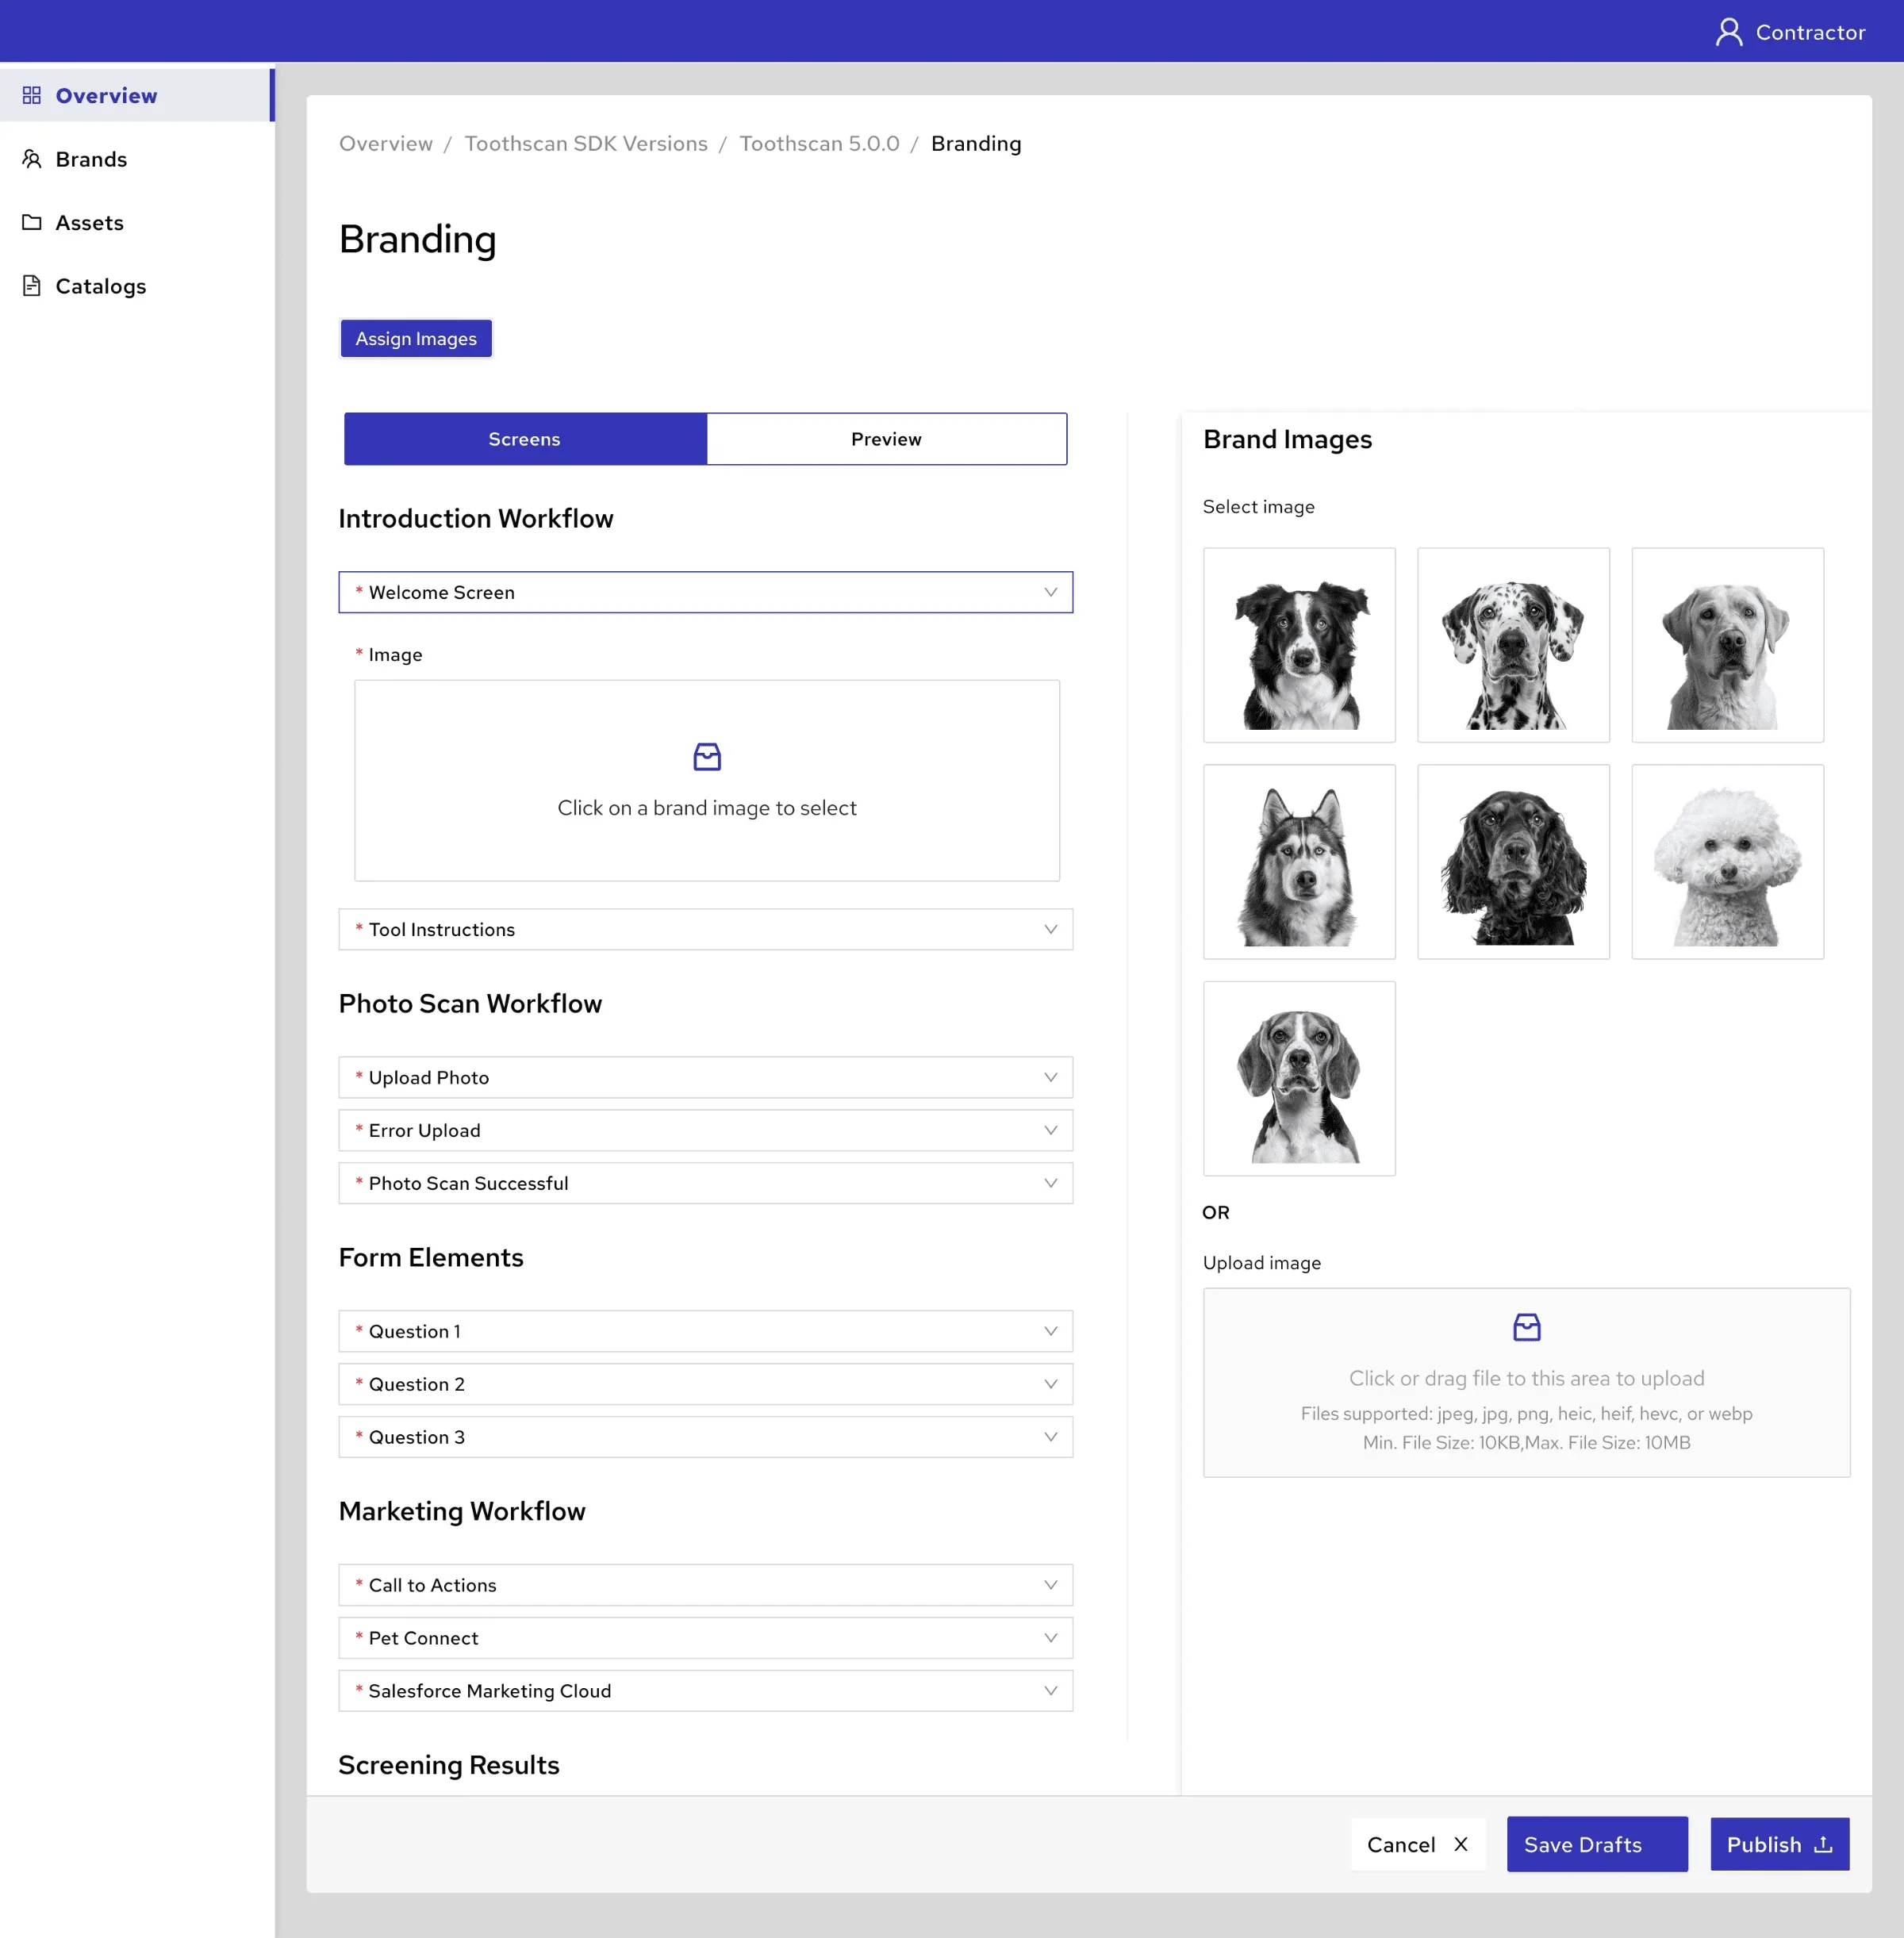Select the black spaniel brand image
This screenshot has width=1904, height=1938.
pyautogui.click(x=1513, y=862)
